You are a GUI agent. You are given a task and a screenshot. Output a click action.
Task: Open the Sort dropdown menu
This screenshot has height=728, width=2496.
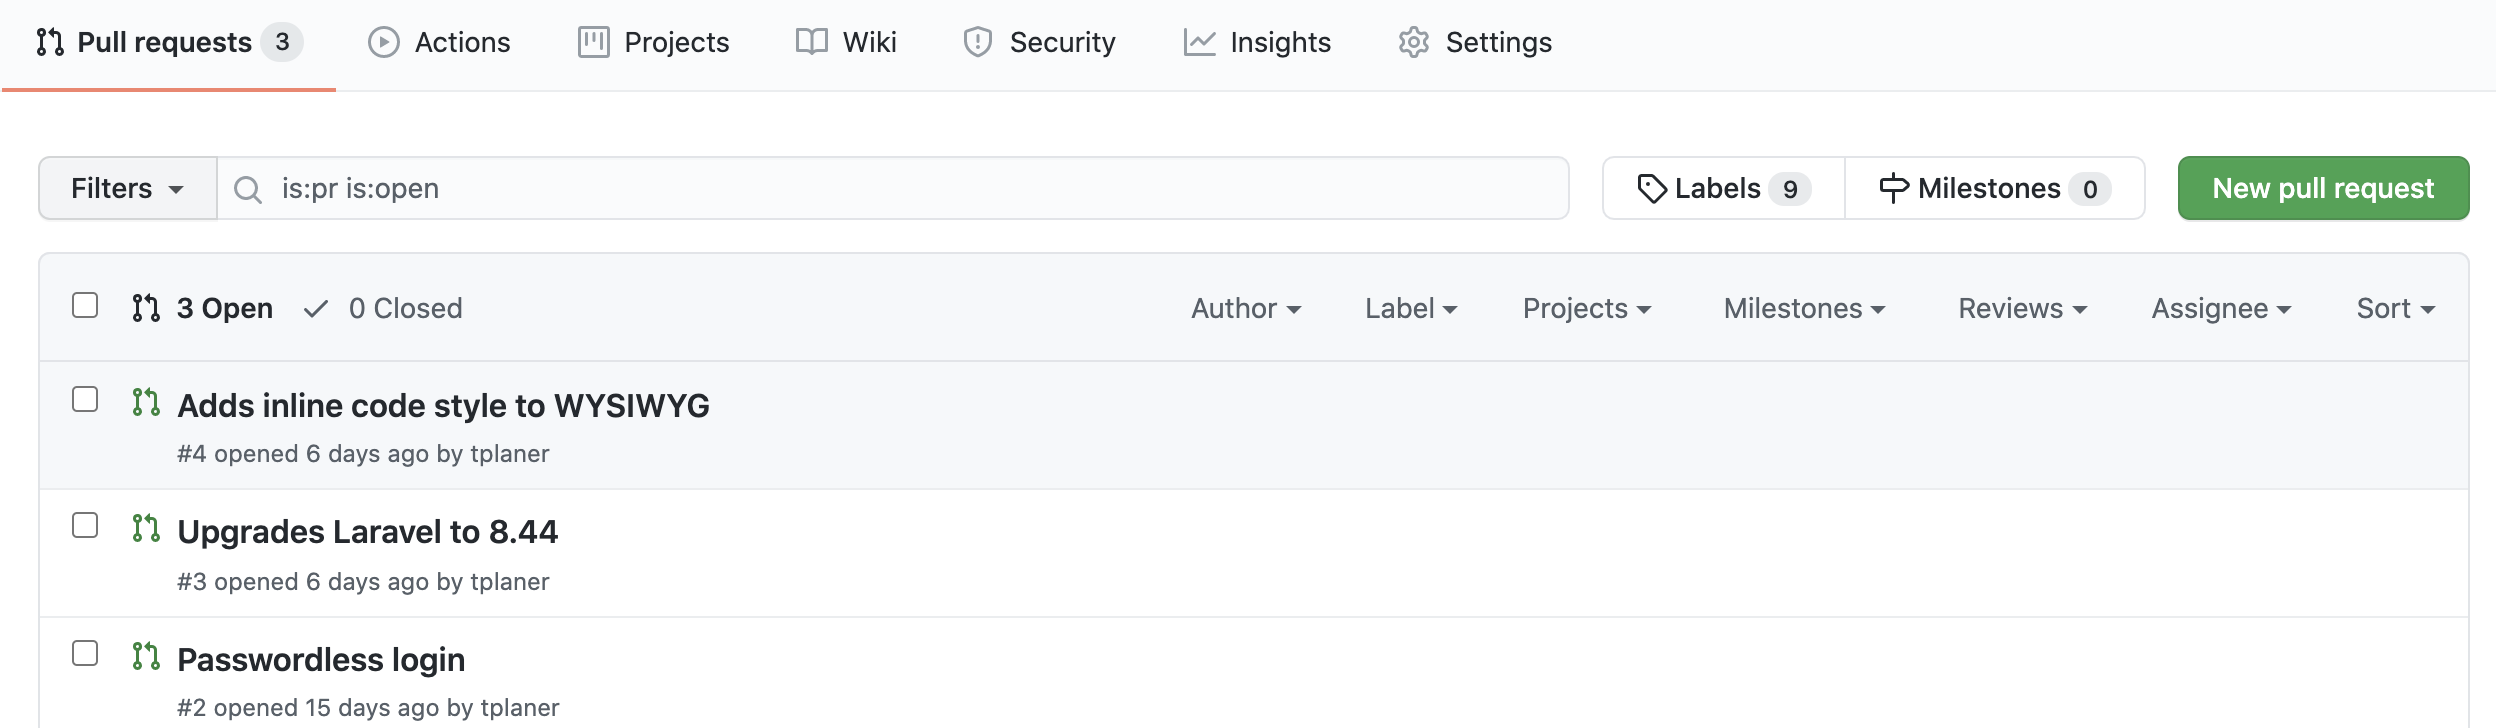pyautogui.click(x=2395, y=308)
